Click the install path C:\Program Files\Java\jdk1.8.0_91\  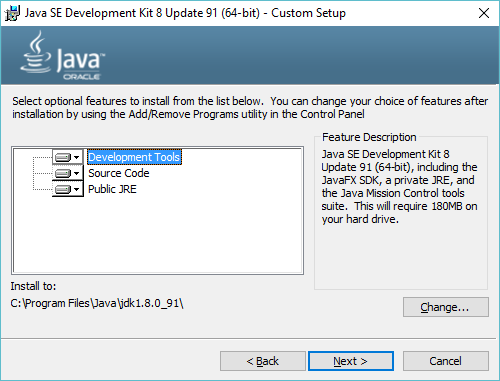coord(97,303)
